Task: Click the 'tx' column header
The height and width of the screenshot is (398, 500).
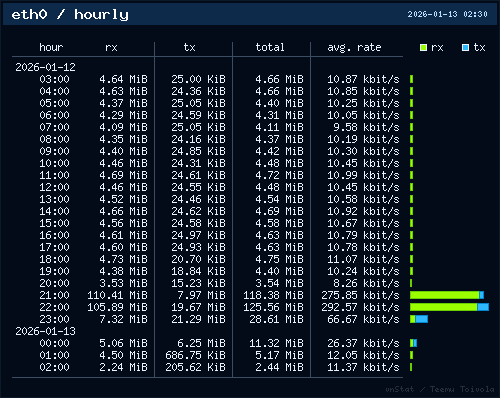Action: coord(189,47)
